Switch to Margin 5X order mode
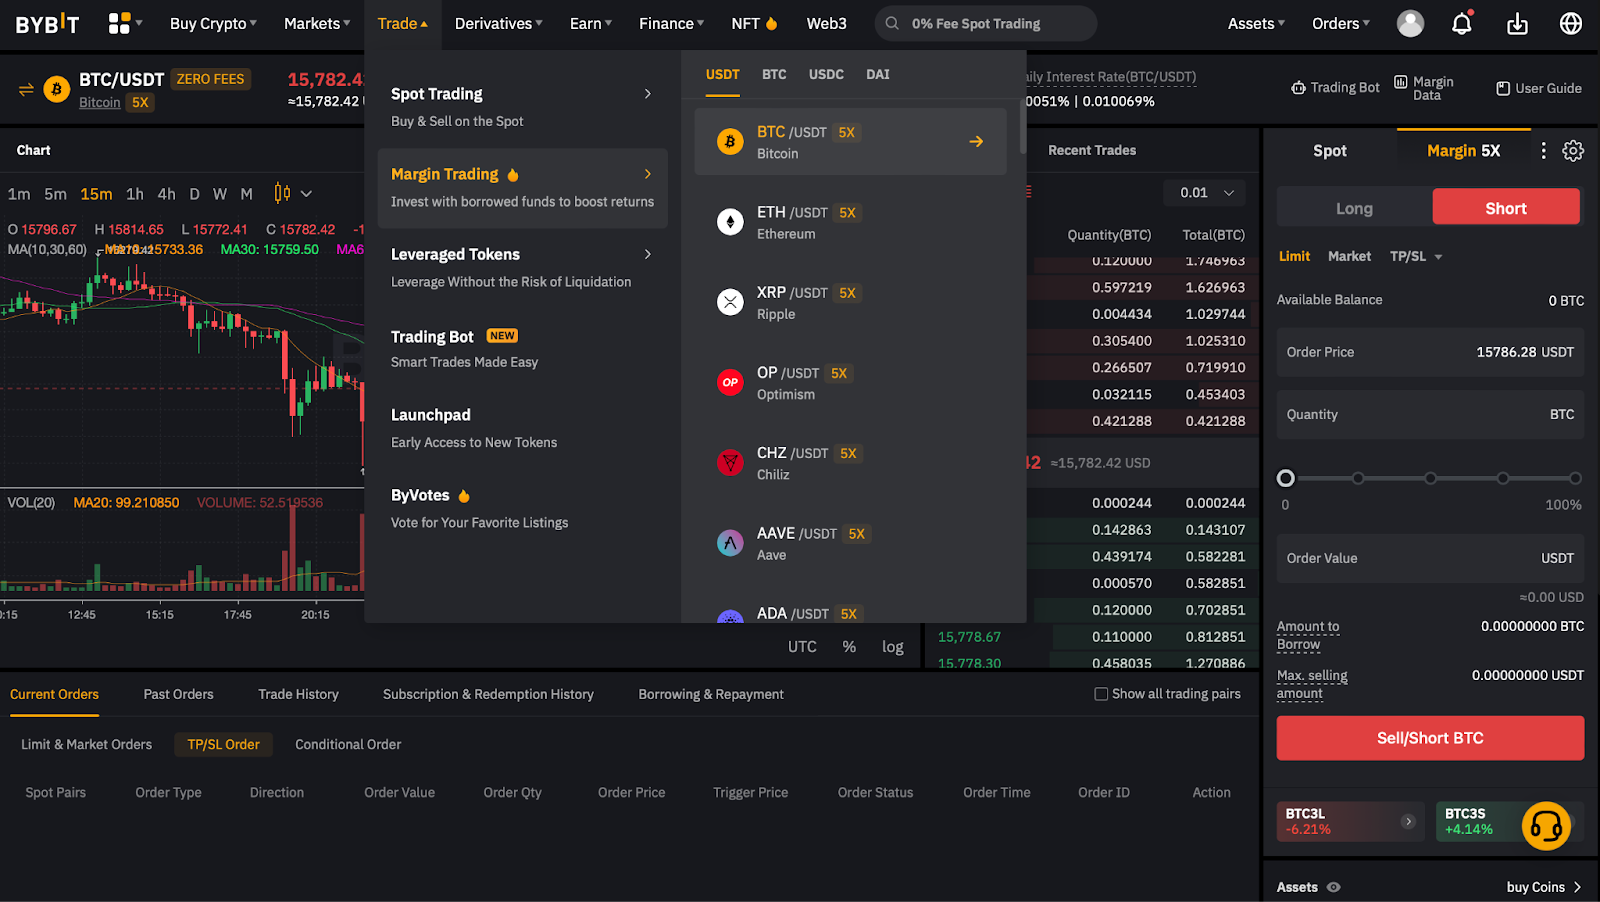This screenshot has height=902, width=1600. 1463,151
